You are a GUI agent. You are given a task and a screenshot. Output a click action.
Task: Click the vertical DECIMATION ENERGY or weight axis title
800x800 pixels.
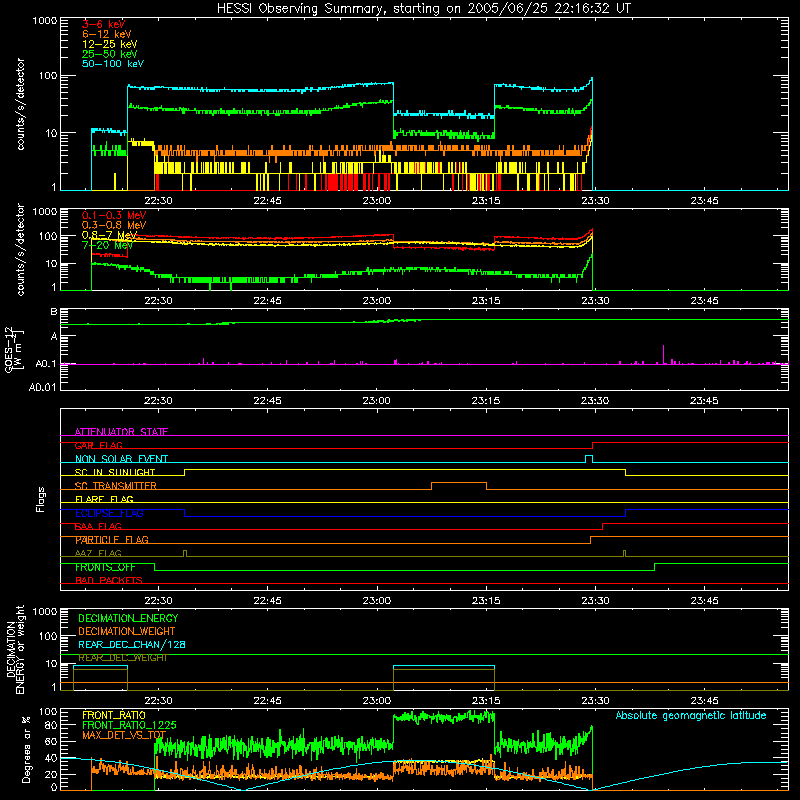coord(15,649)
